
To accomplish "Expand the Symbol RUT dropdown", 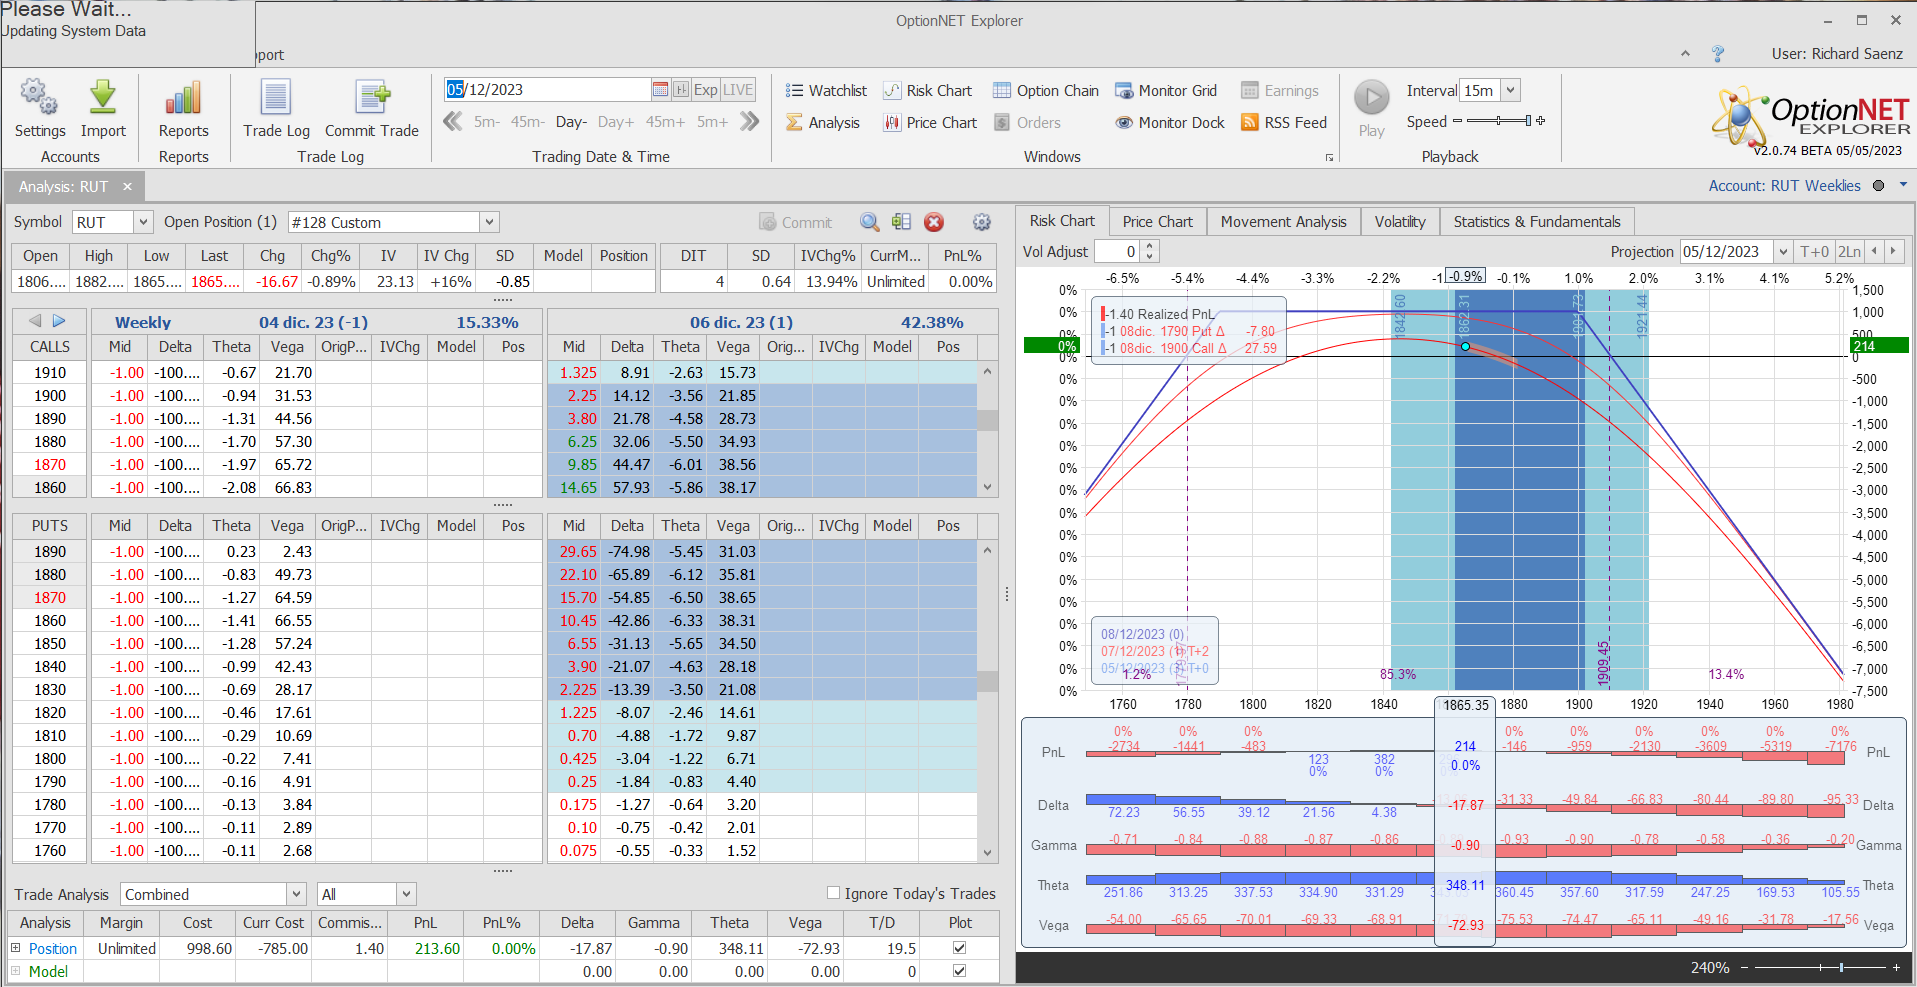I will click(143, 222).
